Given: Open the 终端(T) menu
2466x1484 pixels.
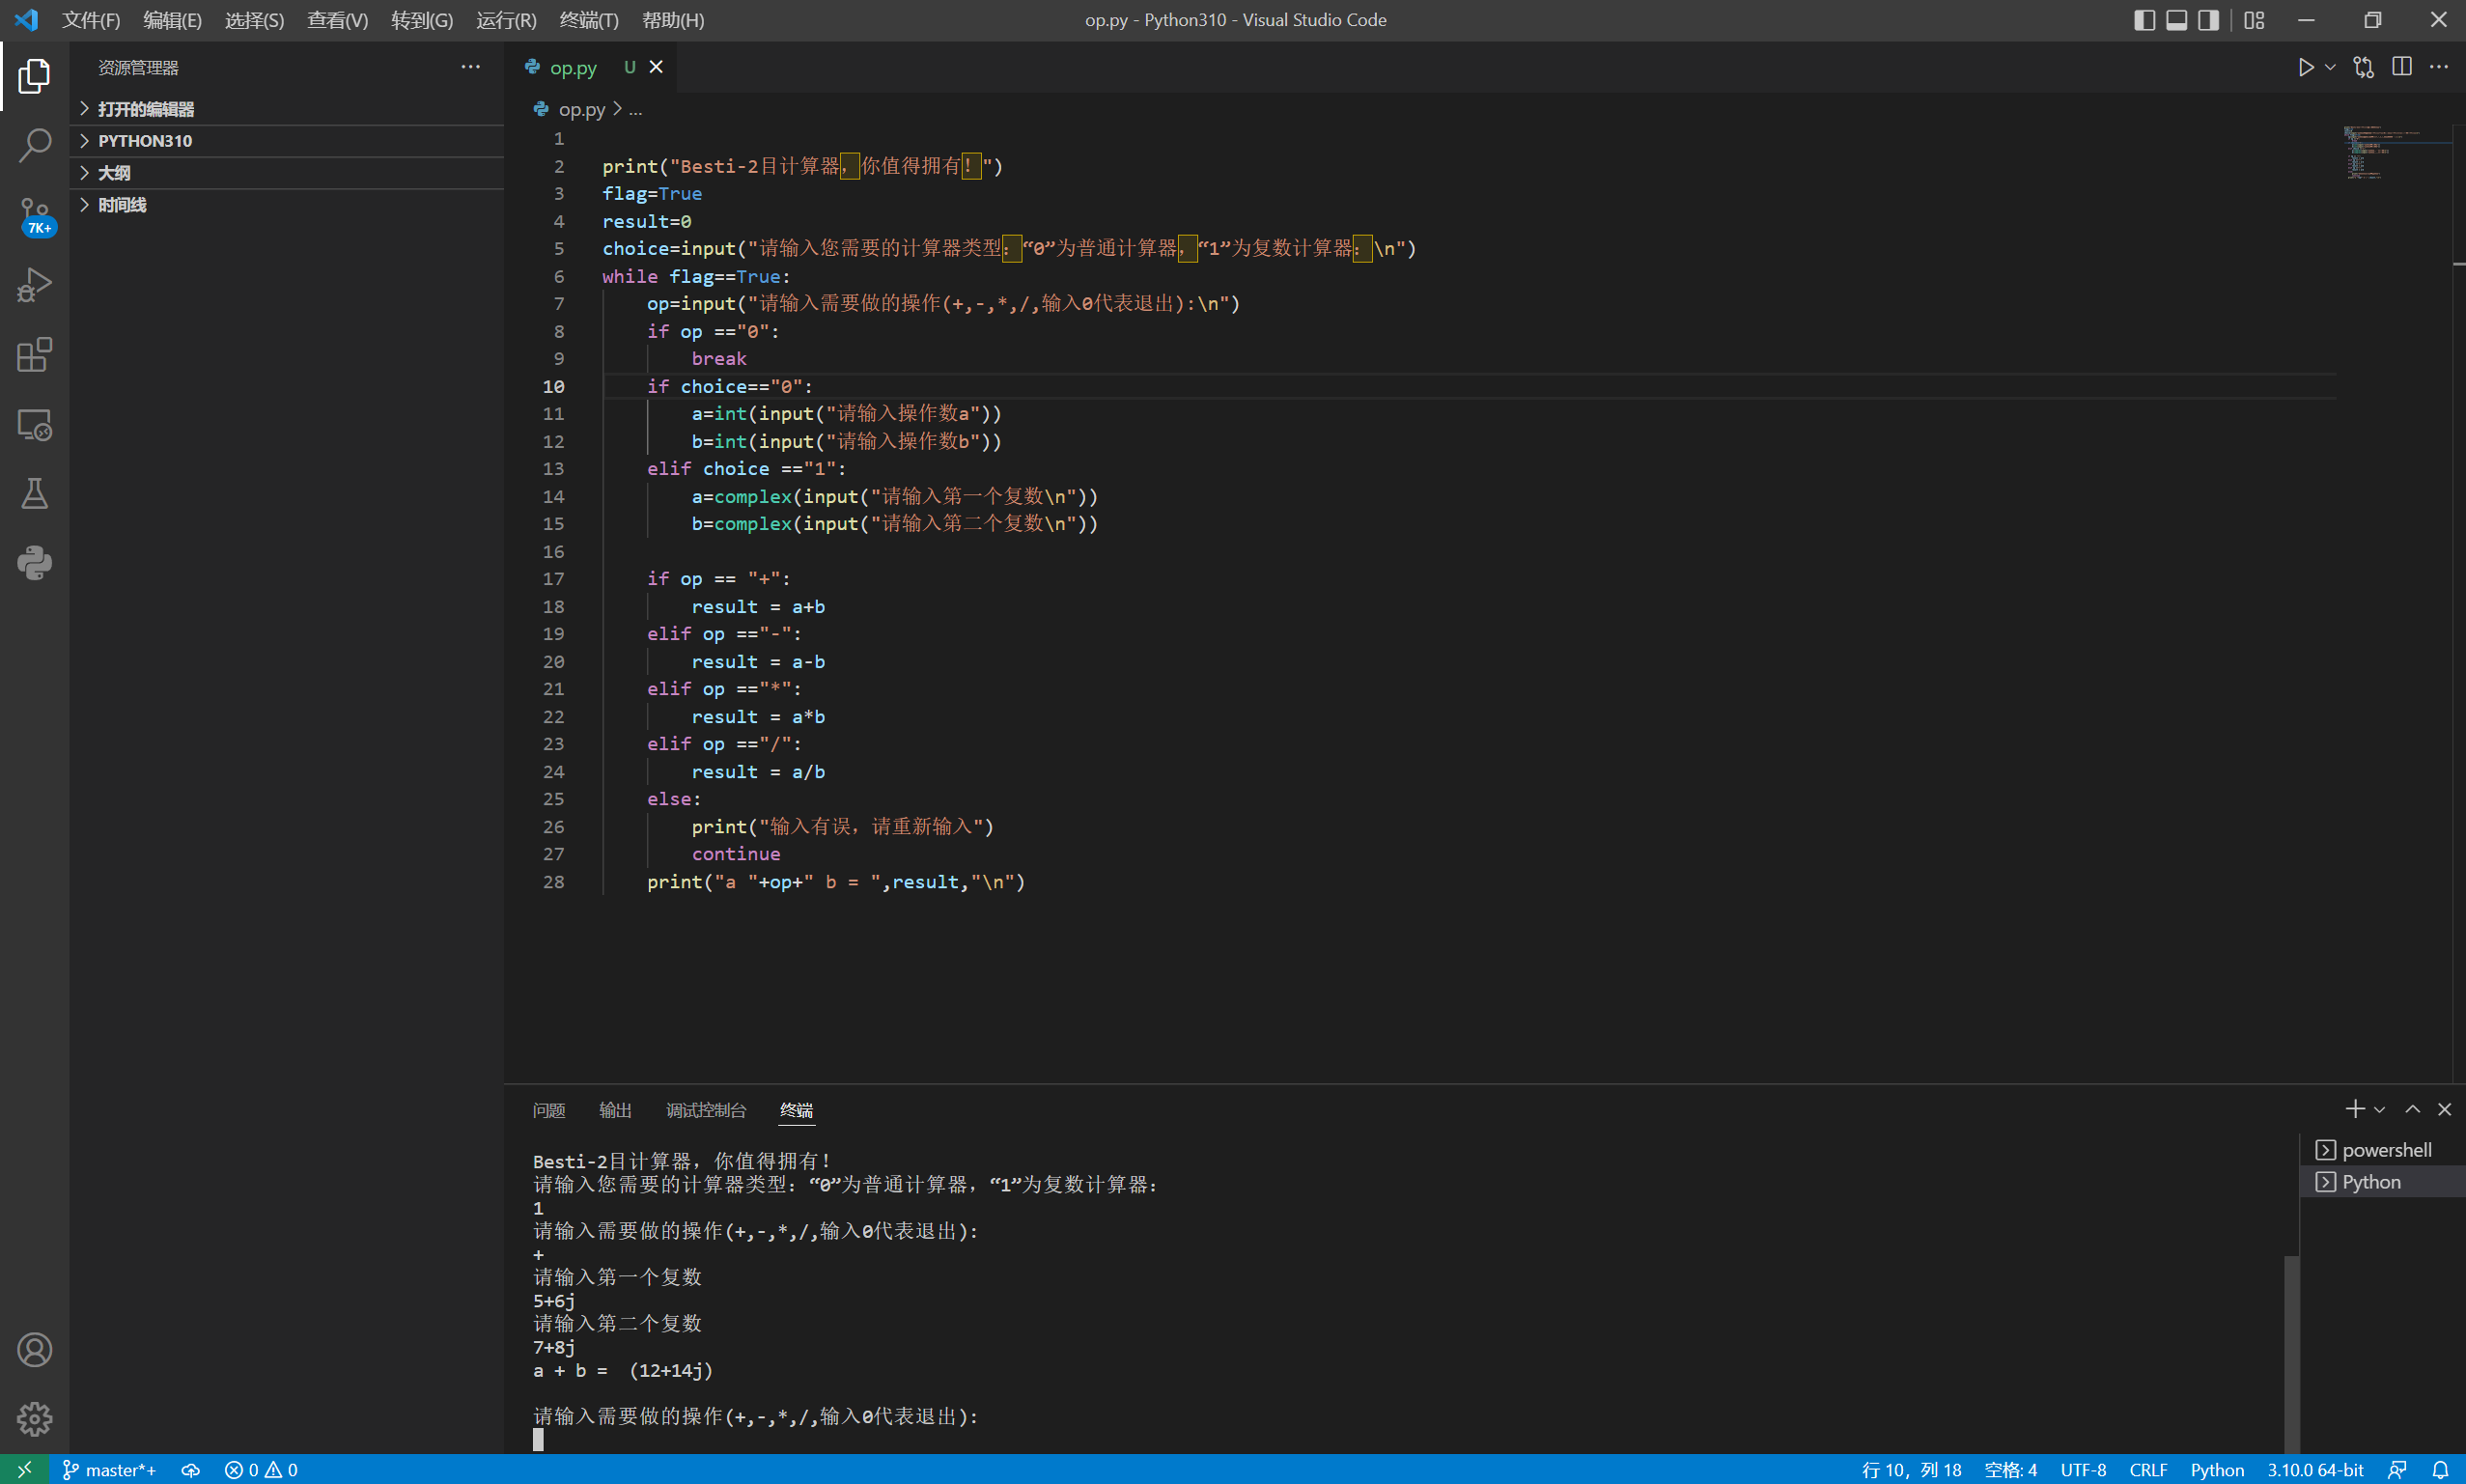Looking at the screenshot, I should pyautogui.click(x=588, y=20).
